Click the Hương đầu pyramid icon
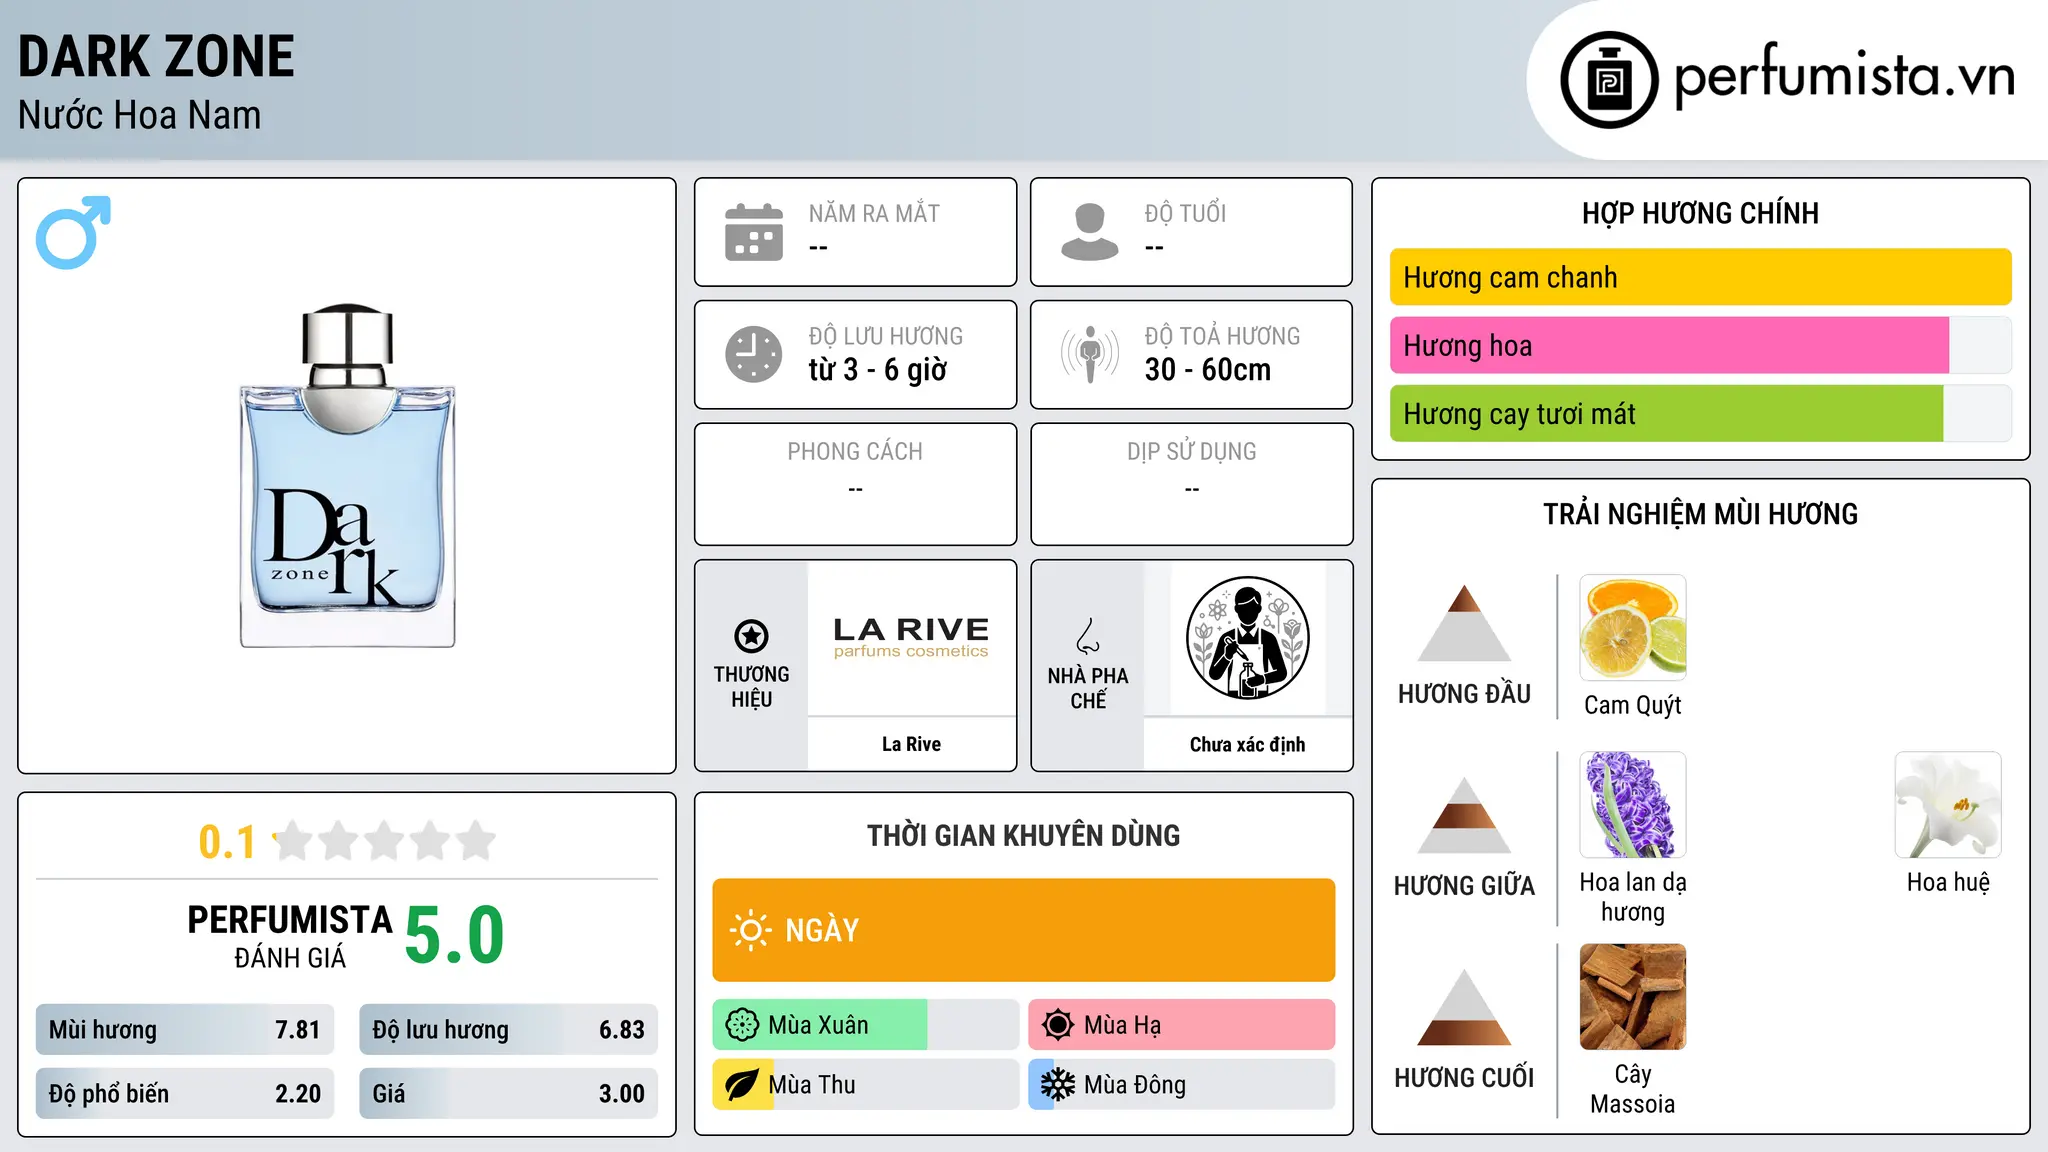The image size is (2048, 1152). point(1464,623)
